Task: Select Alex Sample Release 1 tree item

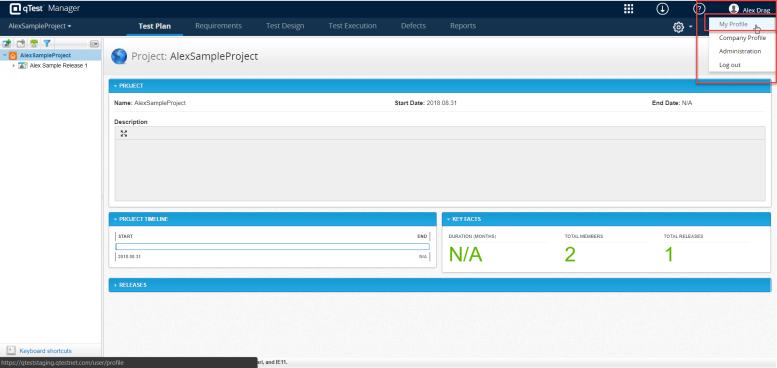Action: pos(58,65)
